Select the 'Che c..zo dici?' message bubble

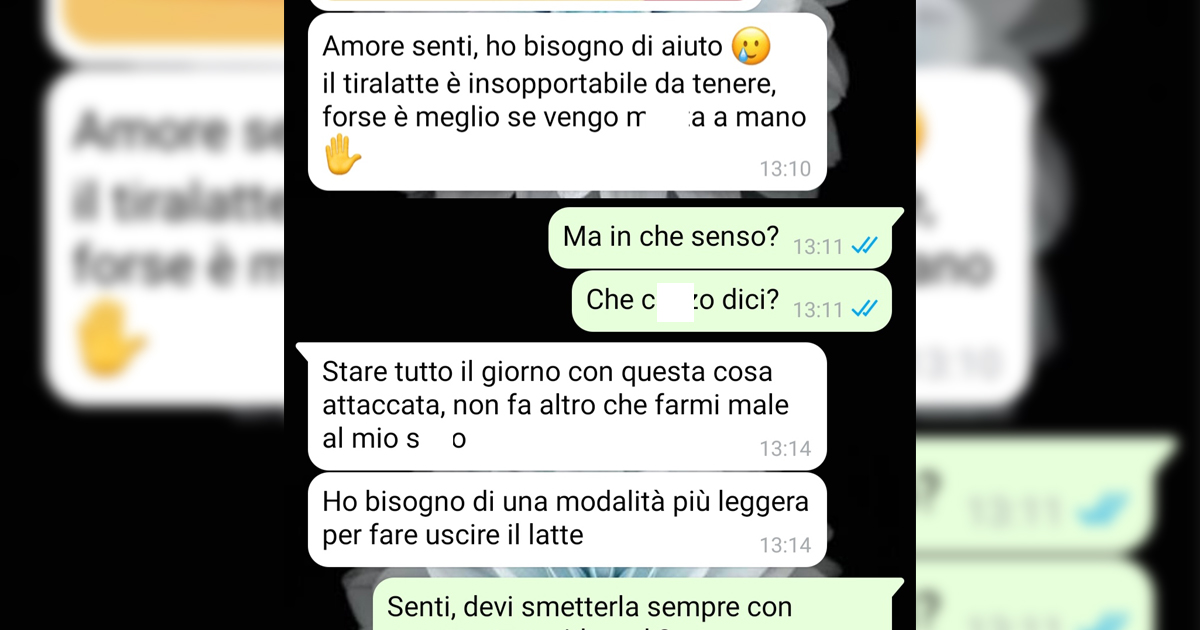pyautogui.click(x=731, y=301)
